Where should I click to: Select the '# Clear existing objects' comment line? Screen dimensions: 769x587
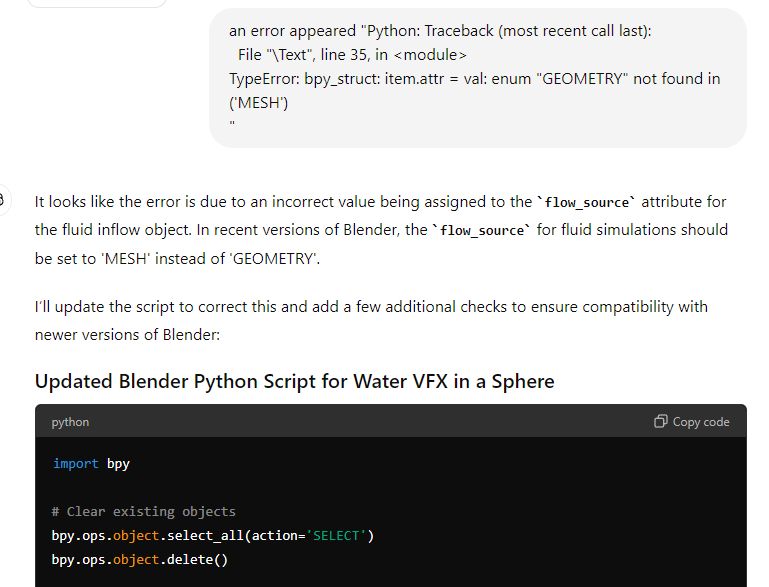(x=143, y=511)
